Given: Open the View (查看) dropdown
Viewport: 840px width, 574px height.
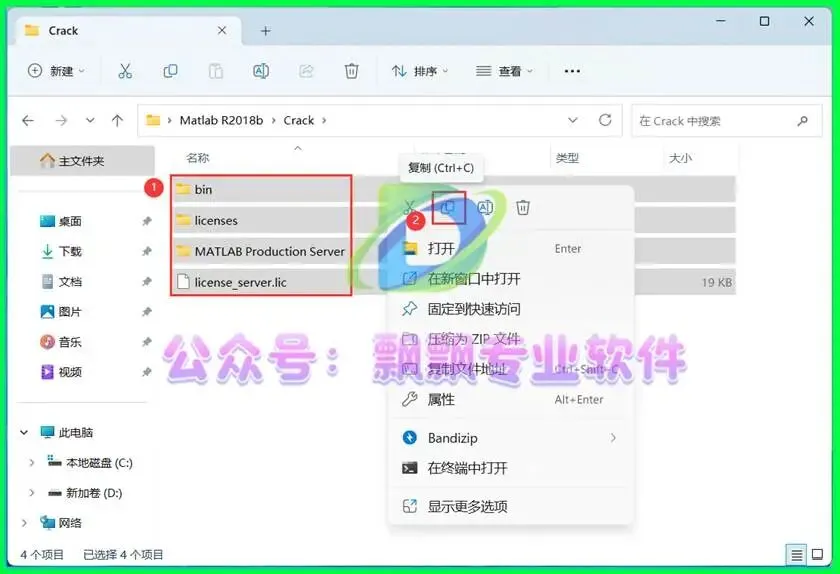Looking at the screenshot, I should click(505, 71).
